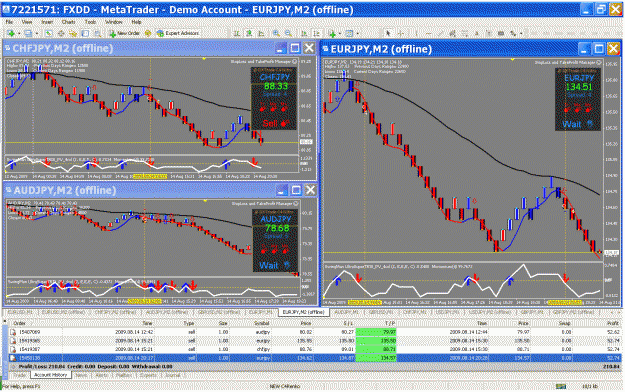Open the GBPUSD,M2 (offline) chart tab
The height and width of the screenshot is (392, 625).
tap(218, 312)
